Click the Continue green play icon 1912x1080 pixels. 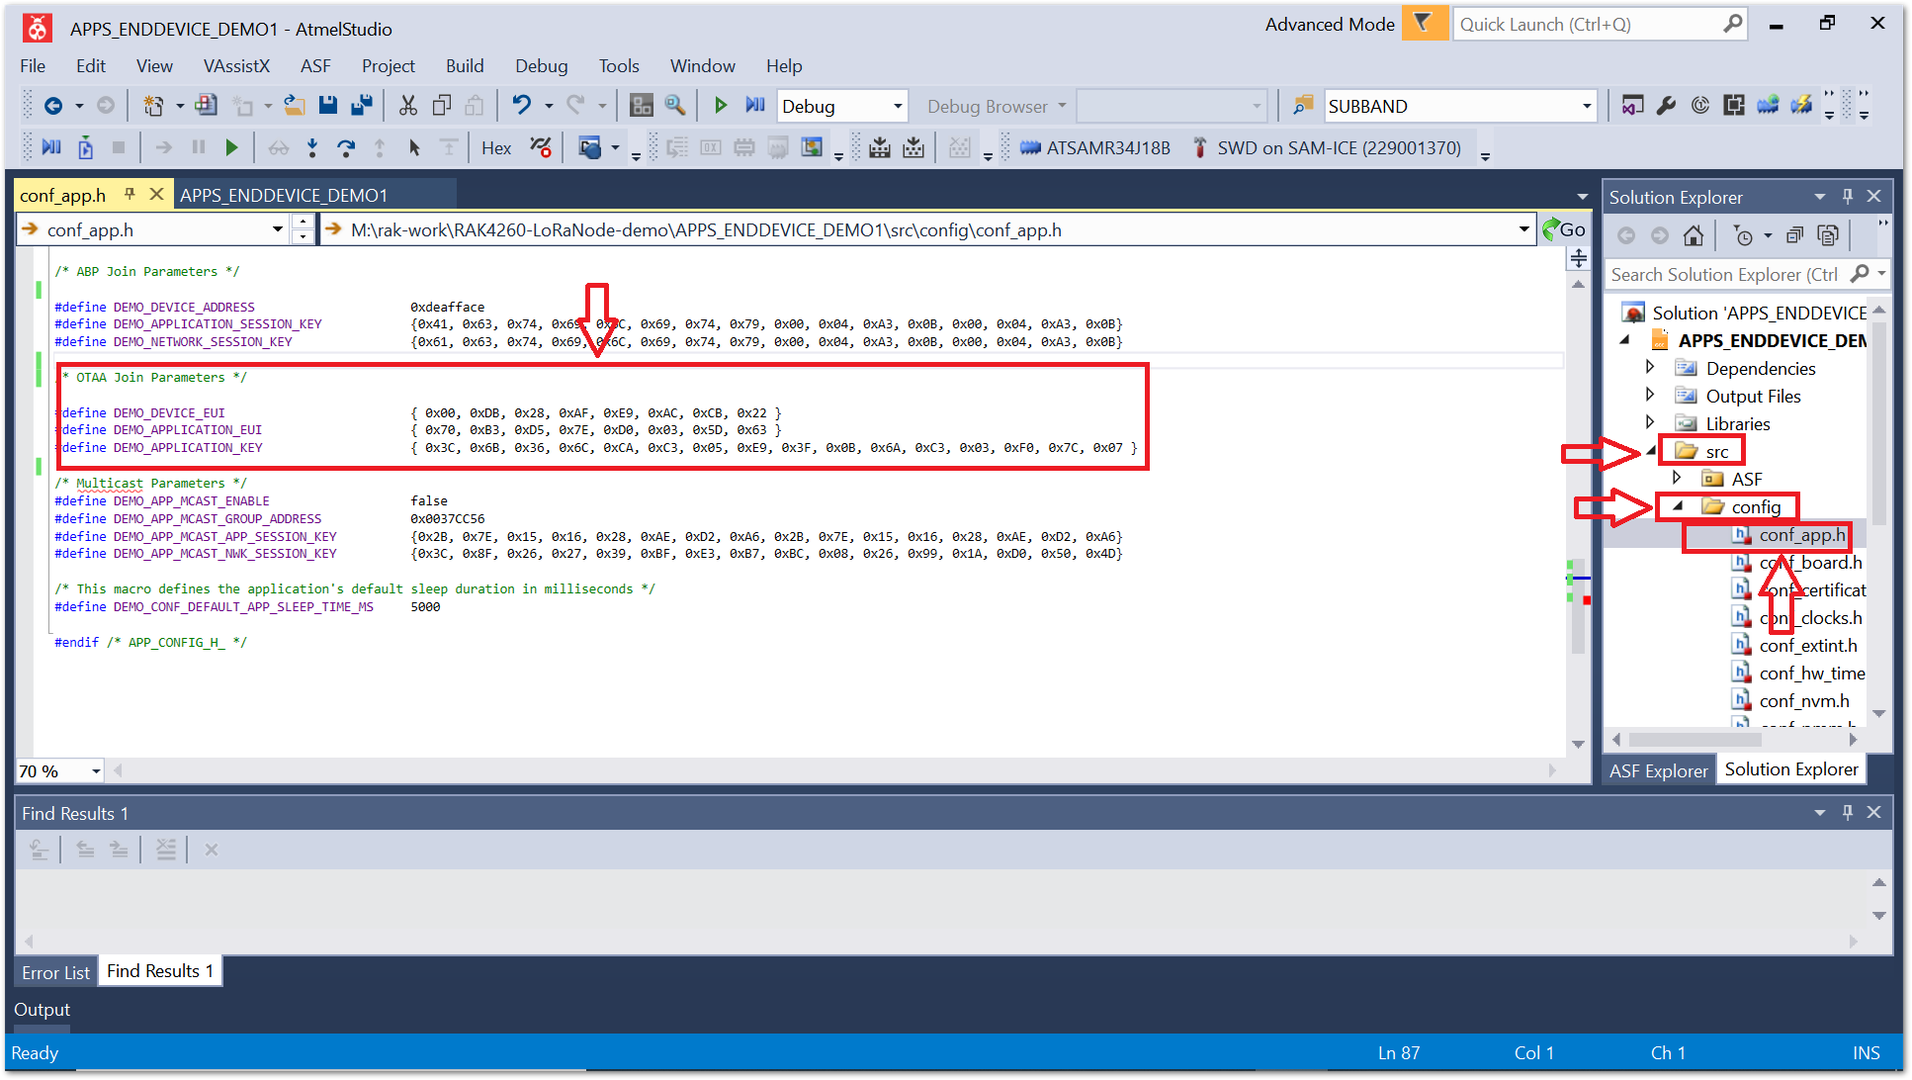pyautogui.click(x=232, y=148)
